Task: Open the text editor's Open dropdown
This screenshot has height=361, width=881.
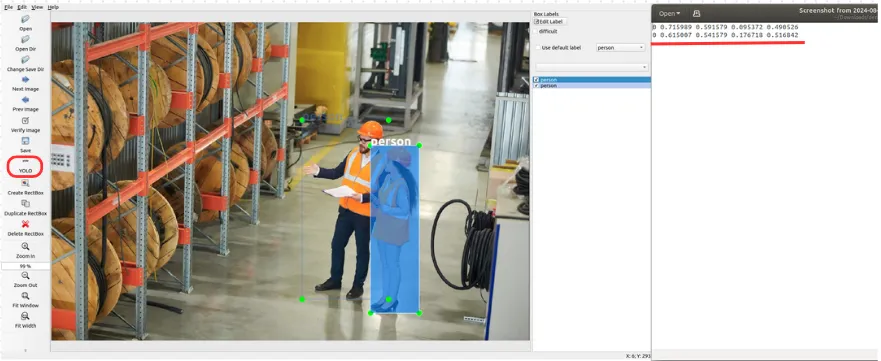Action: 669,13
